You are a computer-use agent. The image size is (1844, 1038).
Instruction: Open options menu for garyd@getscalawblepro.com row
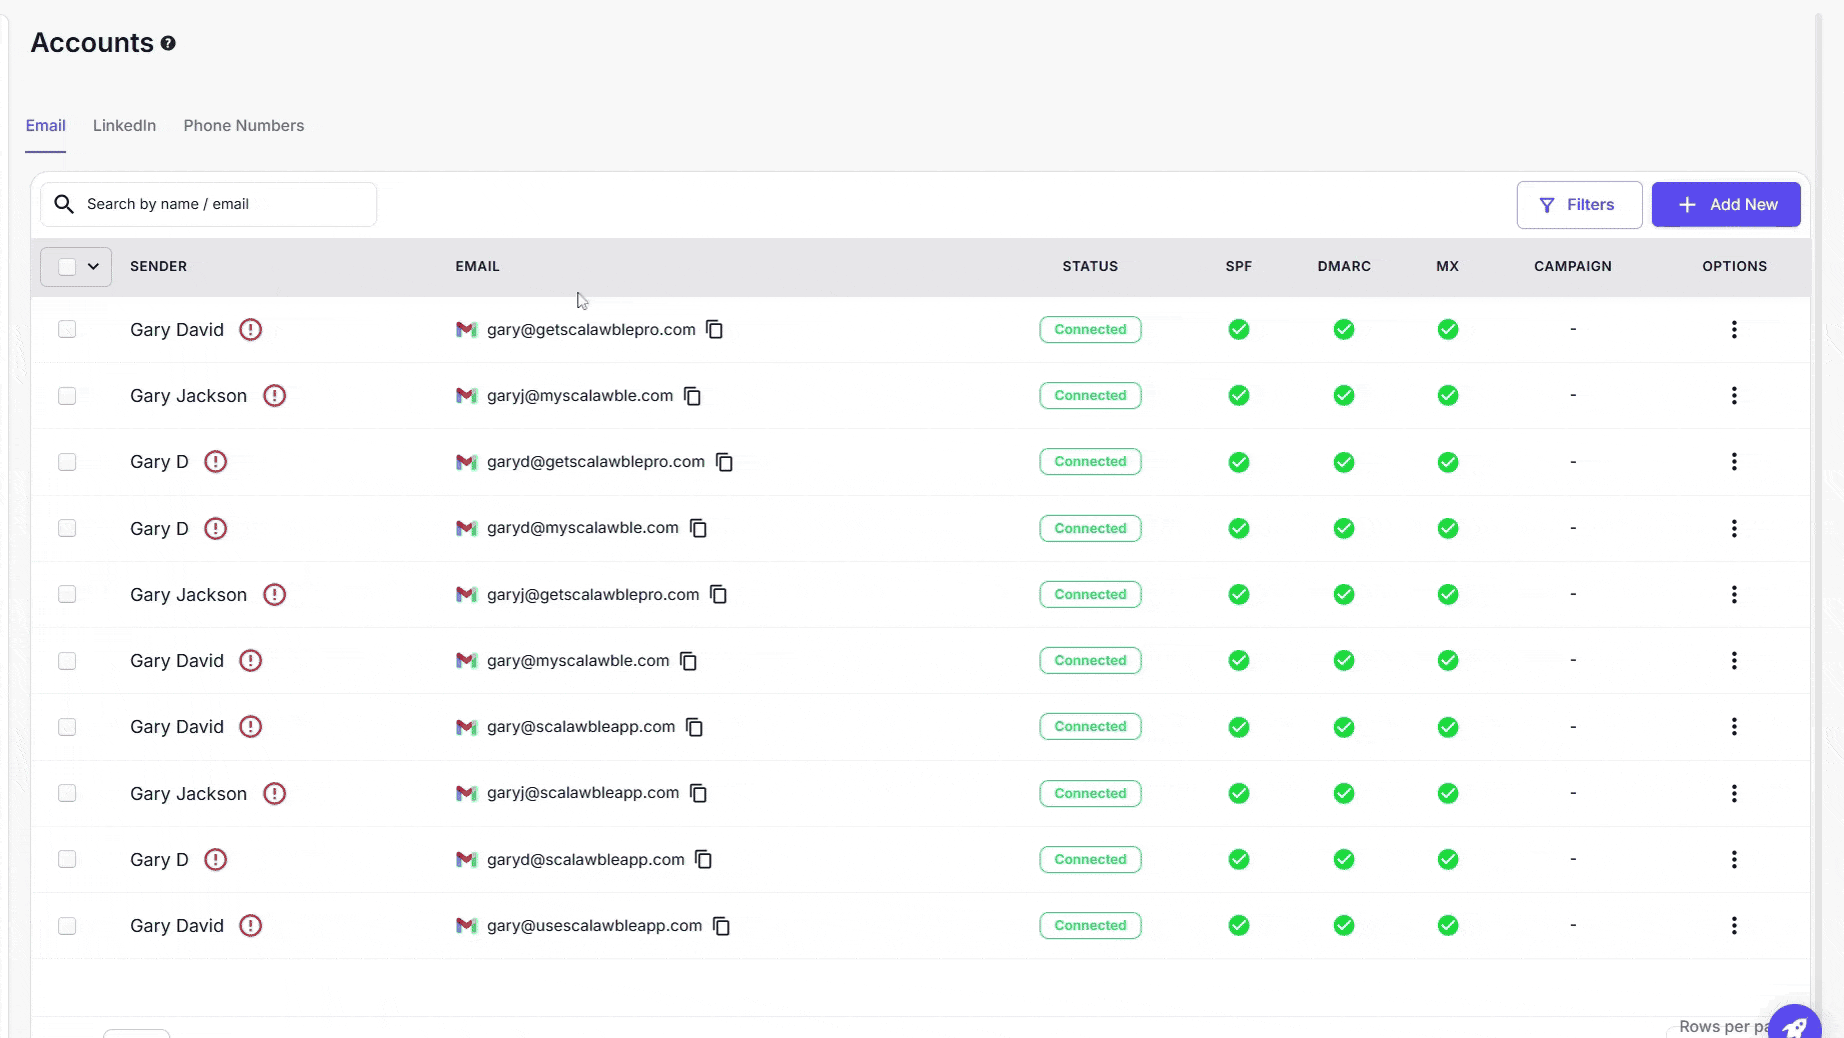click(x=1733, y=462)
